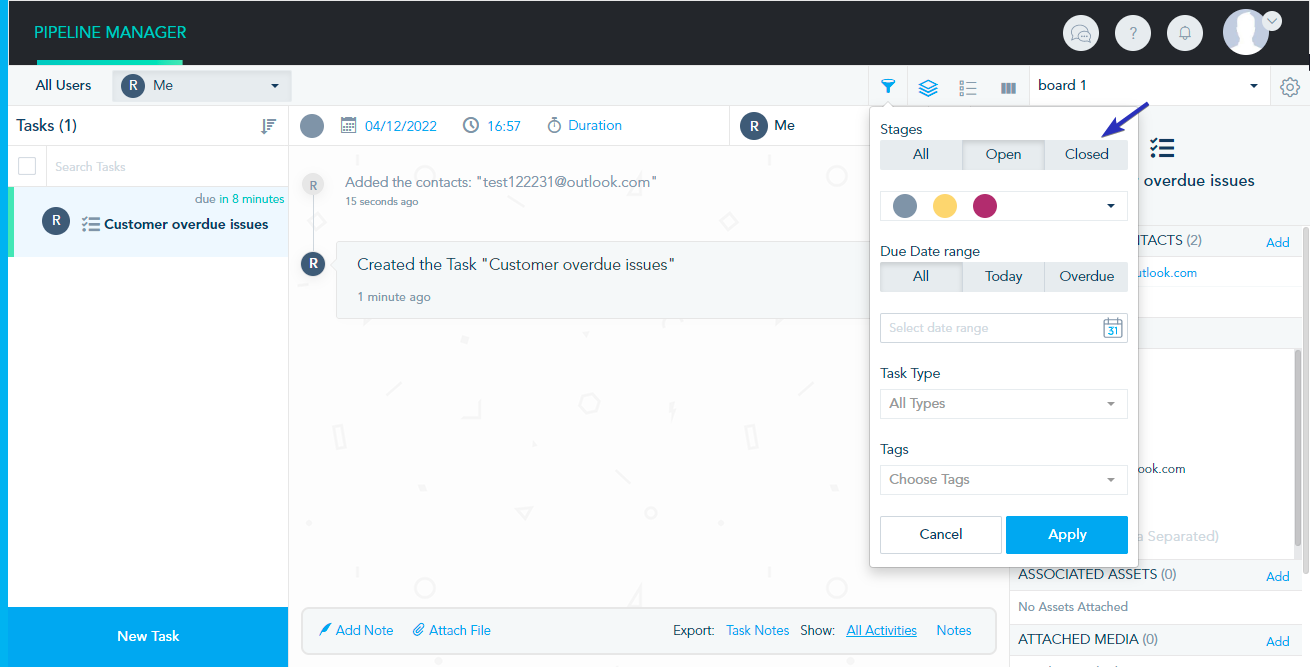The width and height of the screenshot is (1310, 667).
Task: Open the Me user dropdown
Action: pyautogui.click(x=202, y=86)
